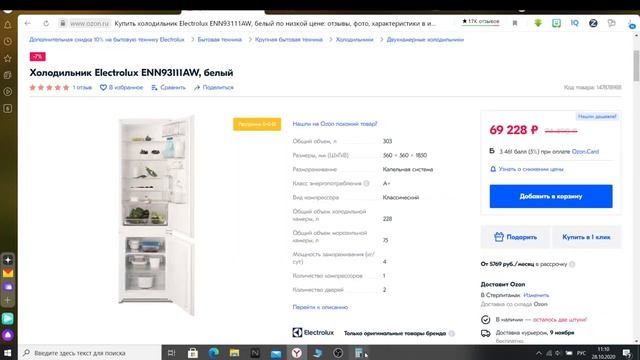Open Windows Start menu

tap(8, 353)
